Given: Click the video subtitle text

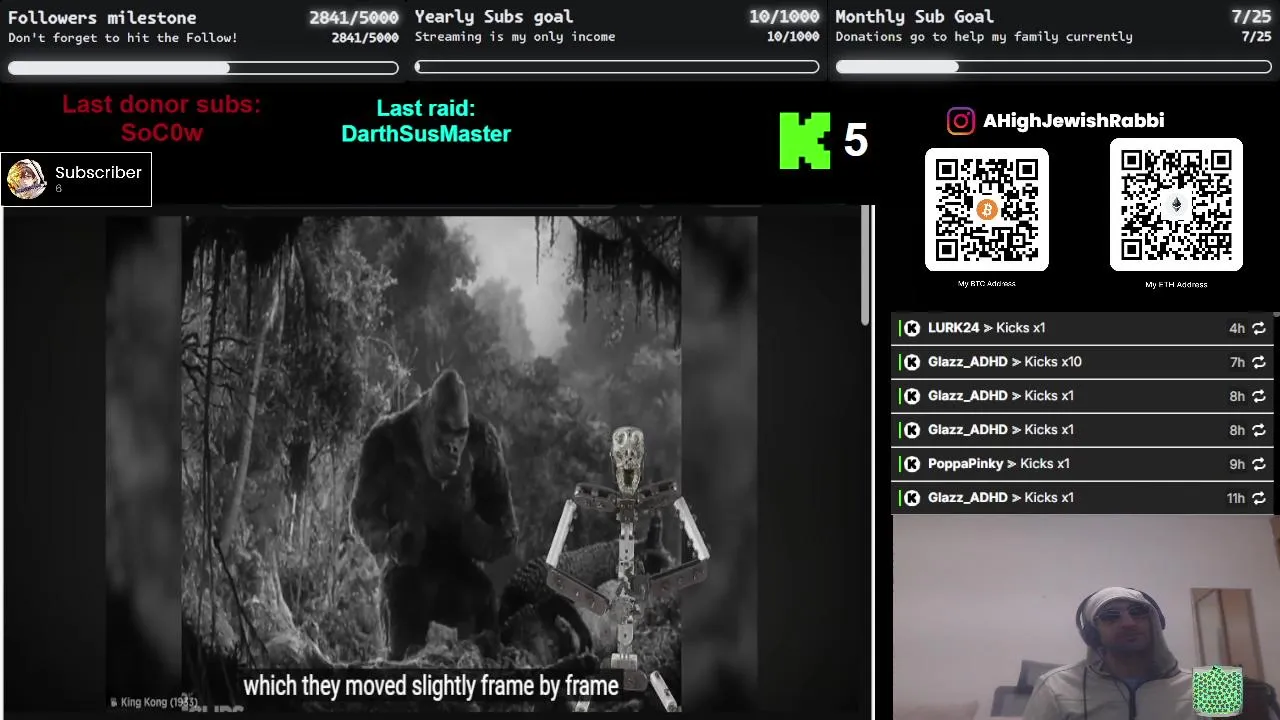Looking at the screenshot, I should point(431,686).
